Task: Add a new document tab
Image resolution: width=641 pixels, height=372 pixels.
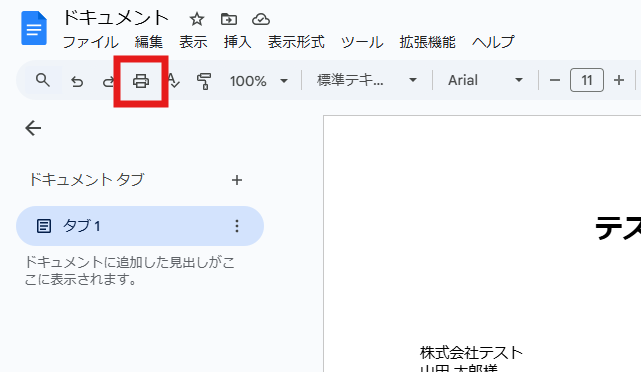Action: coord(237,180)
